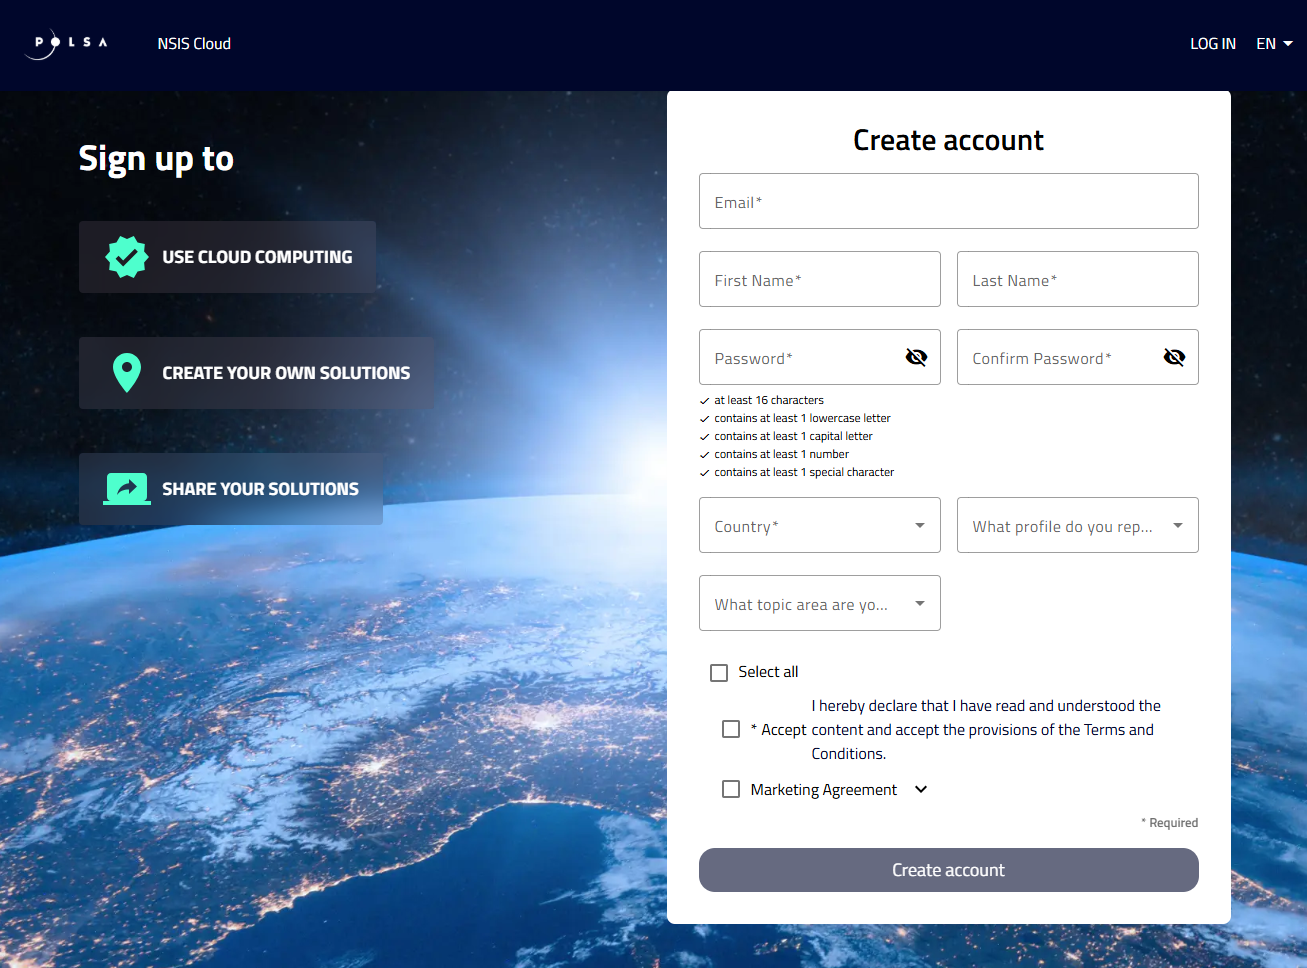Click the green checkmark badge icon
The width and height of the screenshot is (1307, 968).
[x=127, y=257]
